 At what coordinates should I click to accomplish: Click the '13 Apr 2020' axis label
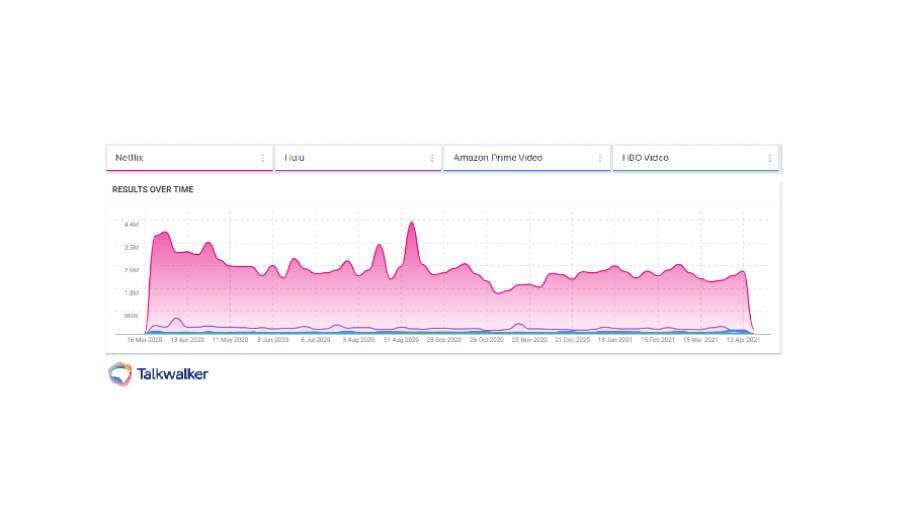click(187, 340)
